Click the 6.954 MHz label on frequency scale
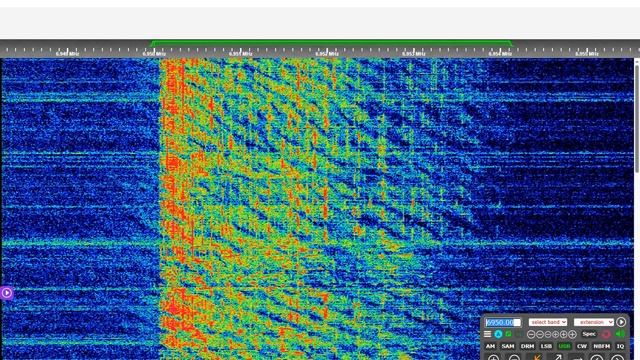 [x=500, y=53]
